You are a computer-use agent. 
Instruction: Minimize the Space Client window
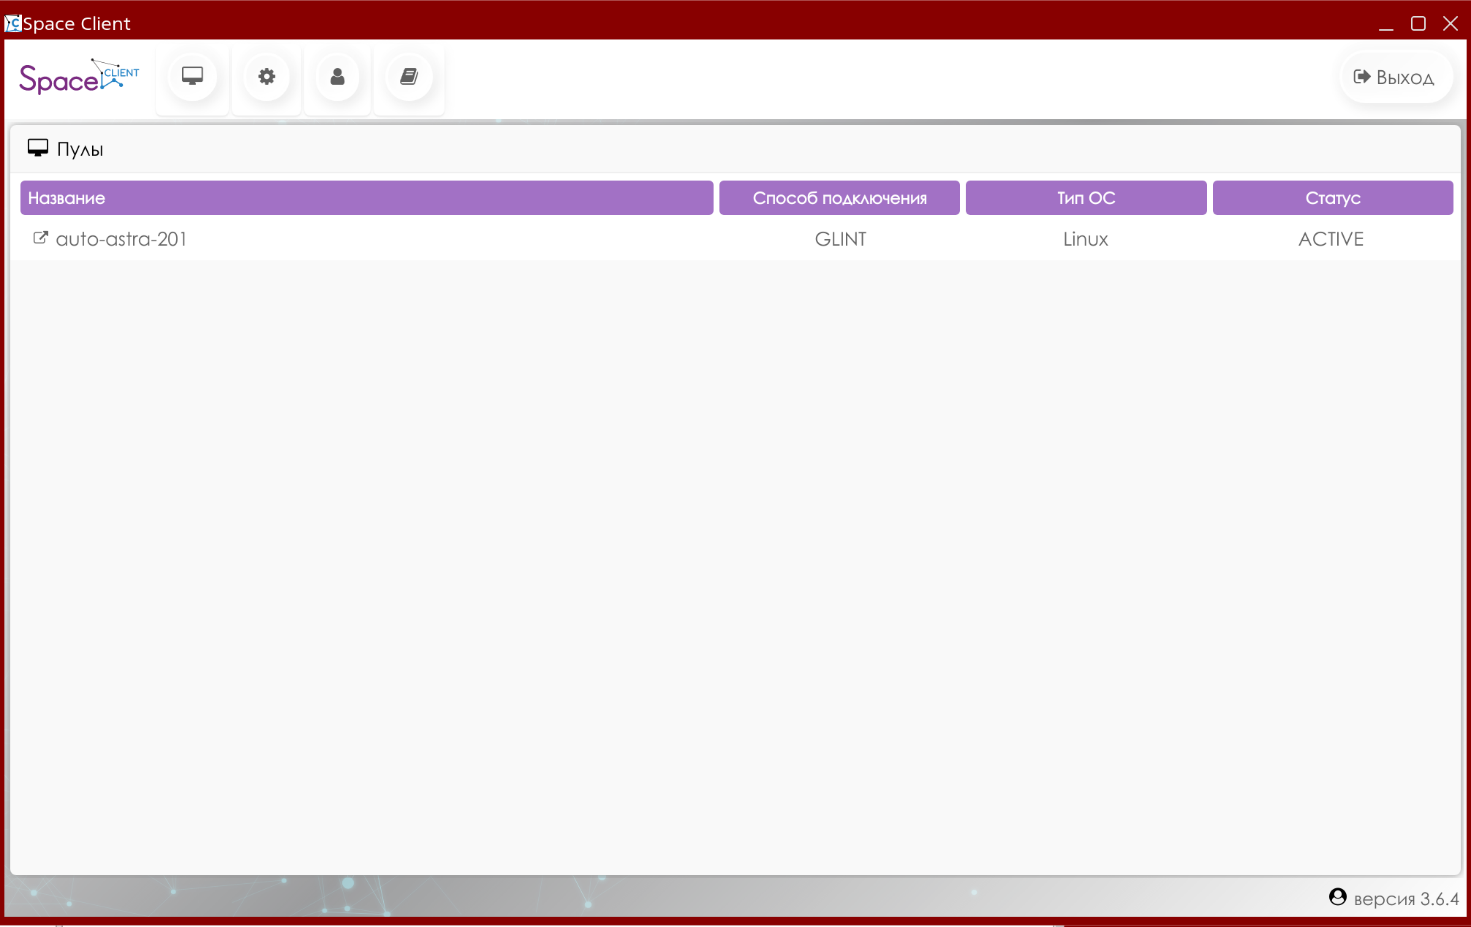pyautogui.click(x=1386, y=23)
